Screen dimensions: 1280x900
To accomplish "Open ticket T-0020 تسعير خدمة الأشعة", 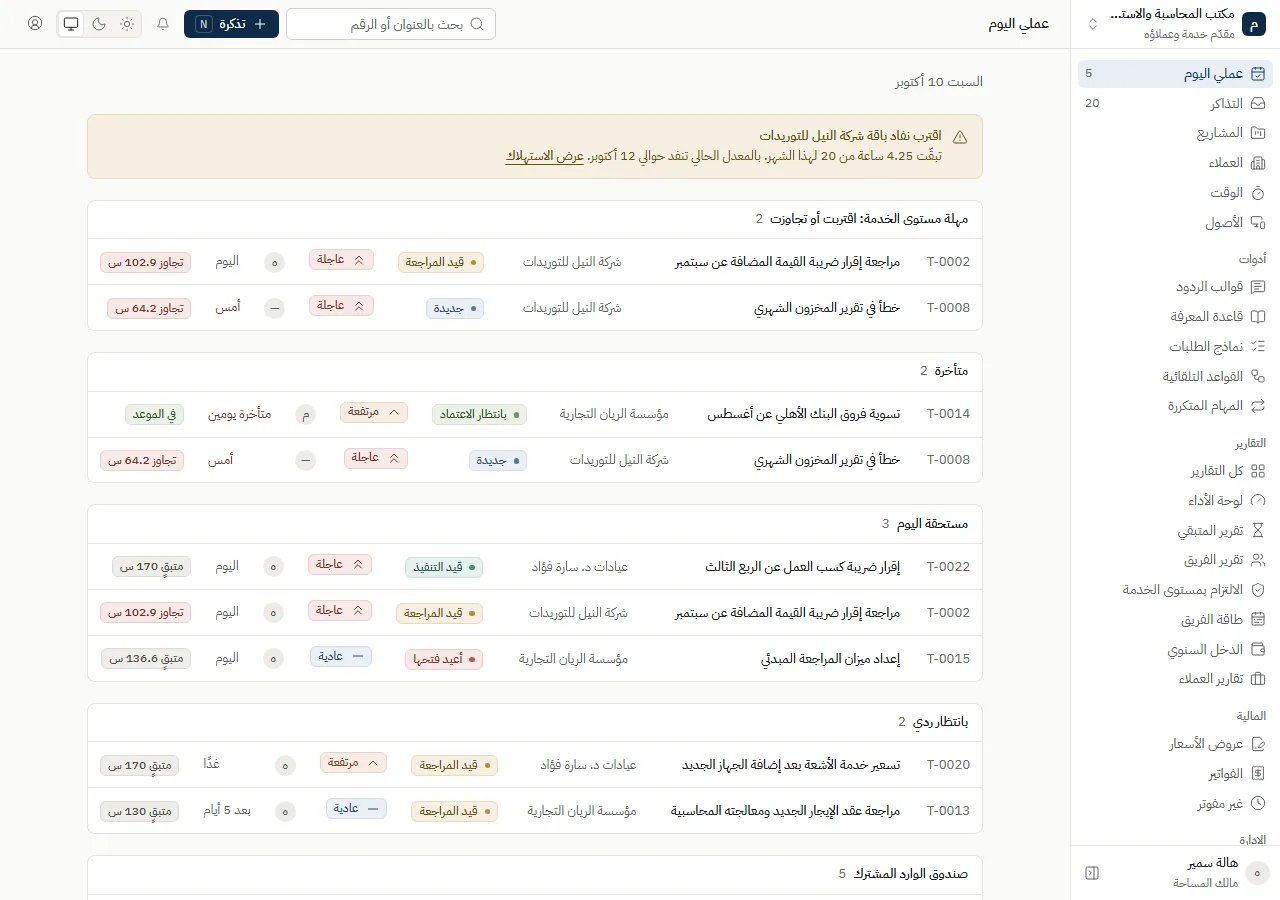I will tap(535, 765).
